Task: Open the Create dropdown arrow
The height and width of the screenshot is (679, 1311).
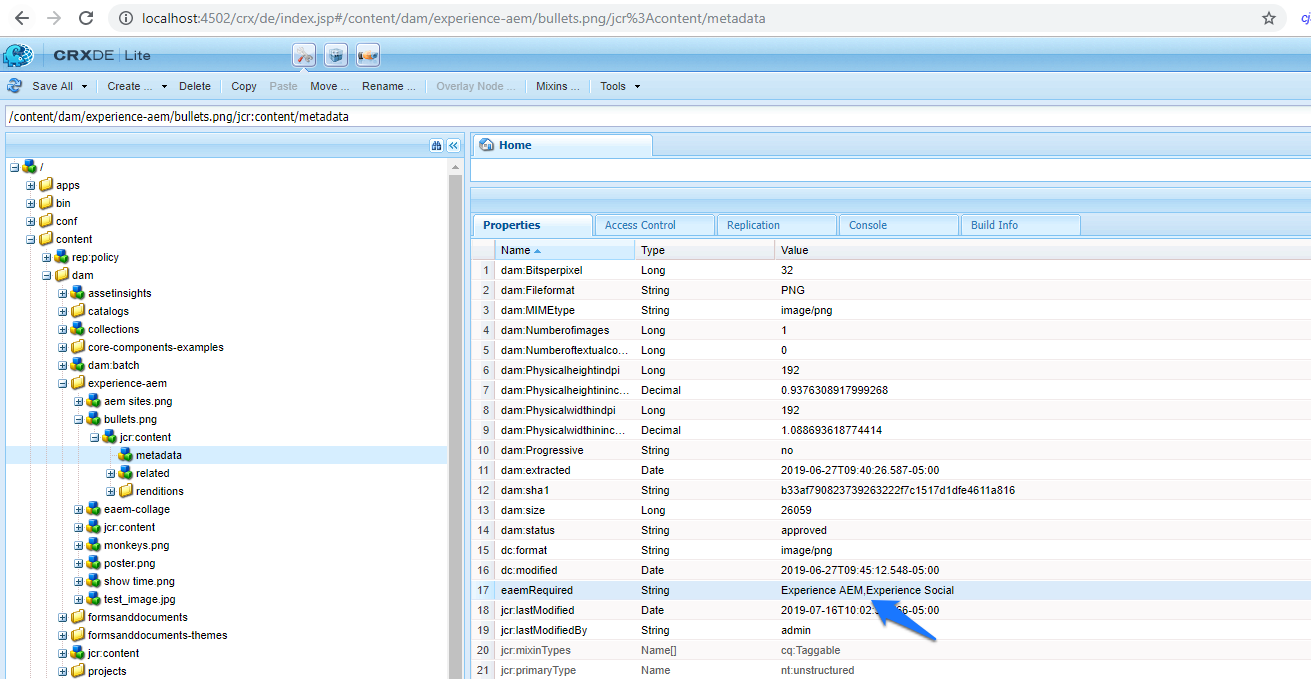Action: point(164,86)
